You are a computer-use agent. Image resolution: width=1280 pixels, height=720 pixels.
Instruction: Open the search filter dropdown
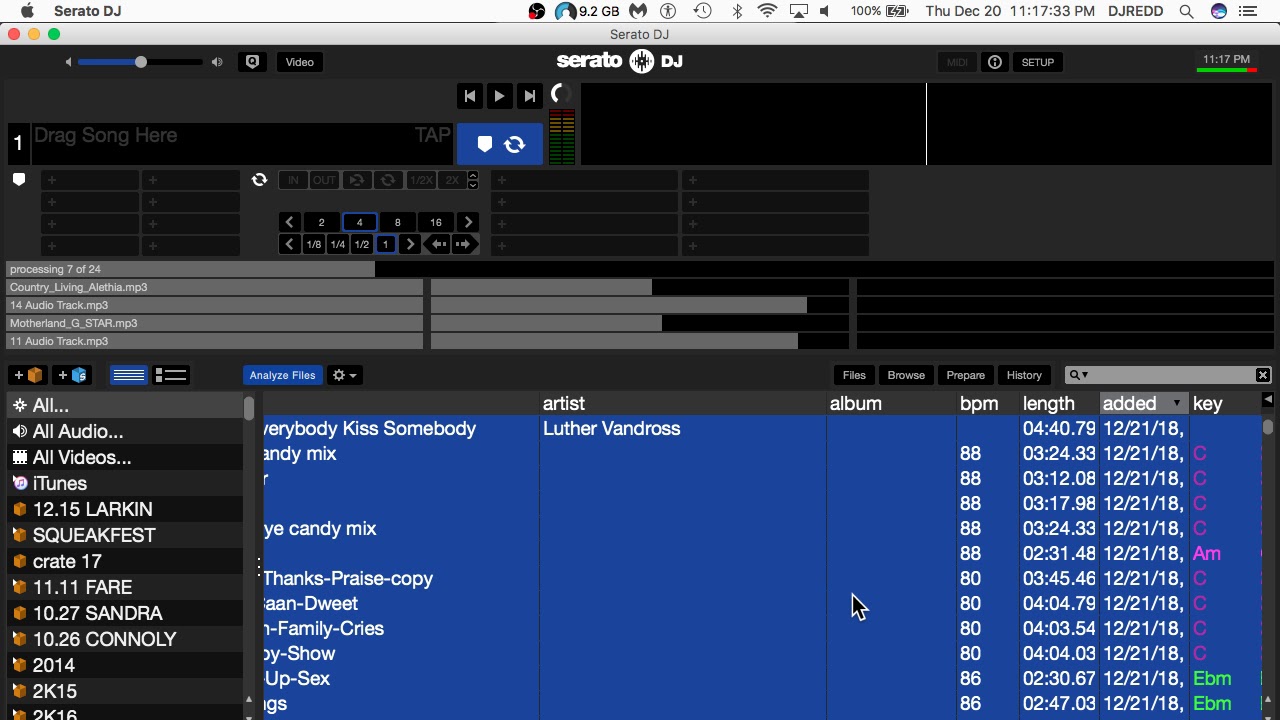[1079, 375]
